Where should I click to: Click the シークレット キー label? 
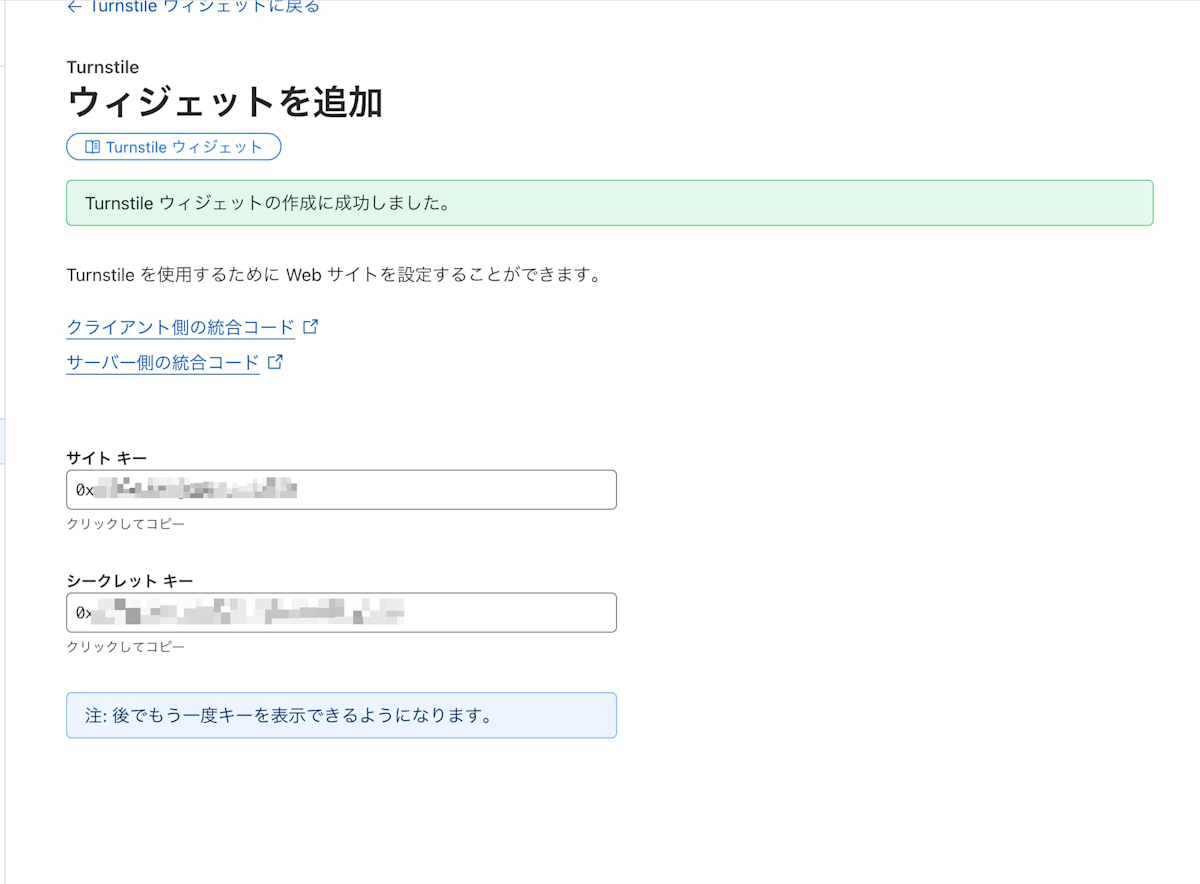coord(130,581)
